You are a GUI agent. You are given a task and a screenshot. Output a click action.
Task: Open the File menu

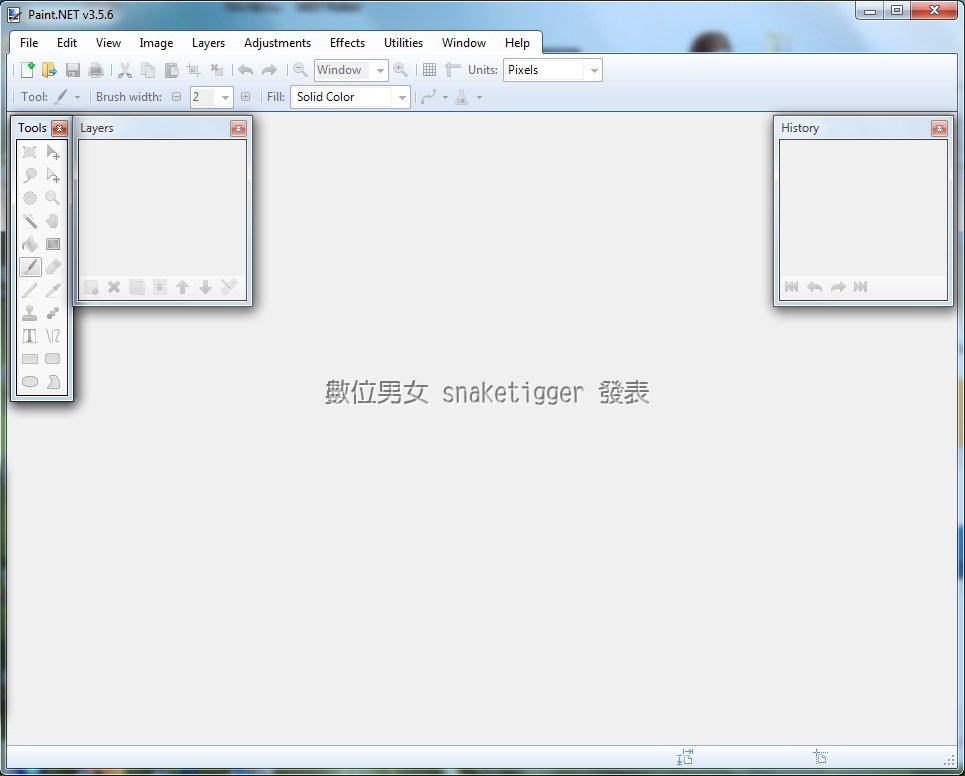(x=29, y=43)
